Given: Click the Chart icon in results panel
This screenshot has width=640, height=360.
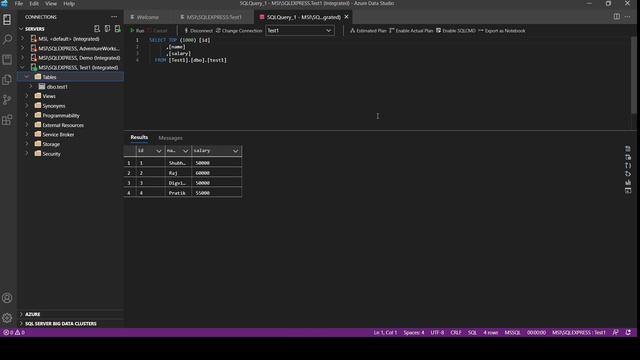Looking at the screenshot, I should pos(628,182).
